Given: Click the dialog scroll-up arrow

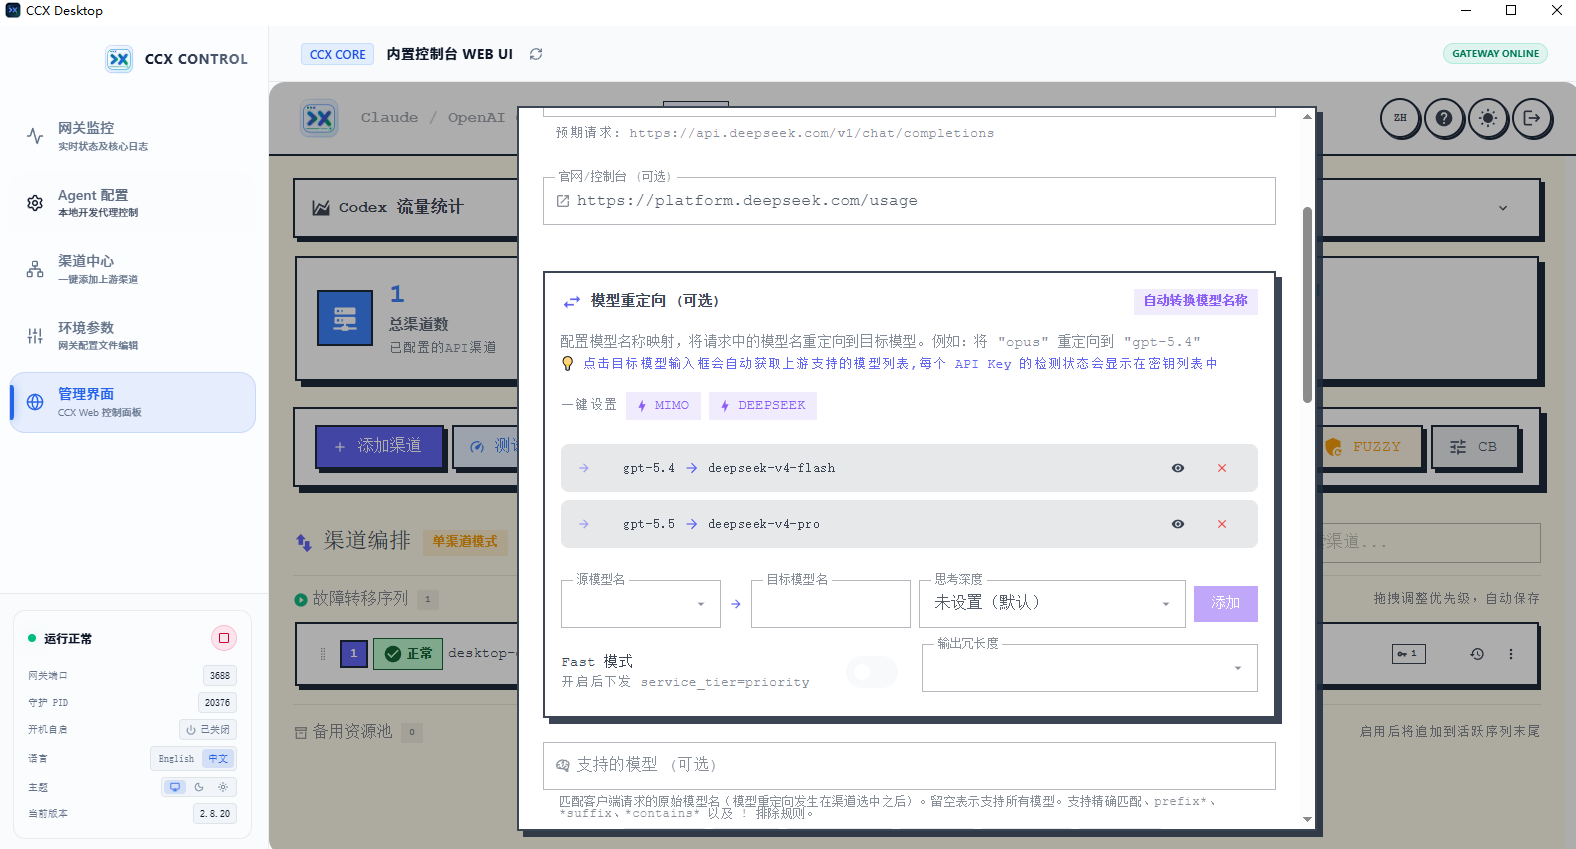Looking at the screenshot, I should pos(1307,117).
